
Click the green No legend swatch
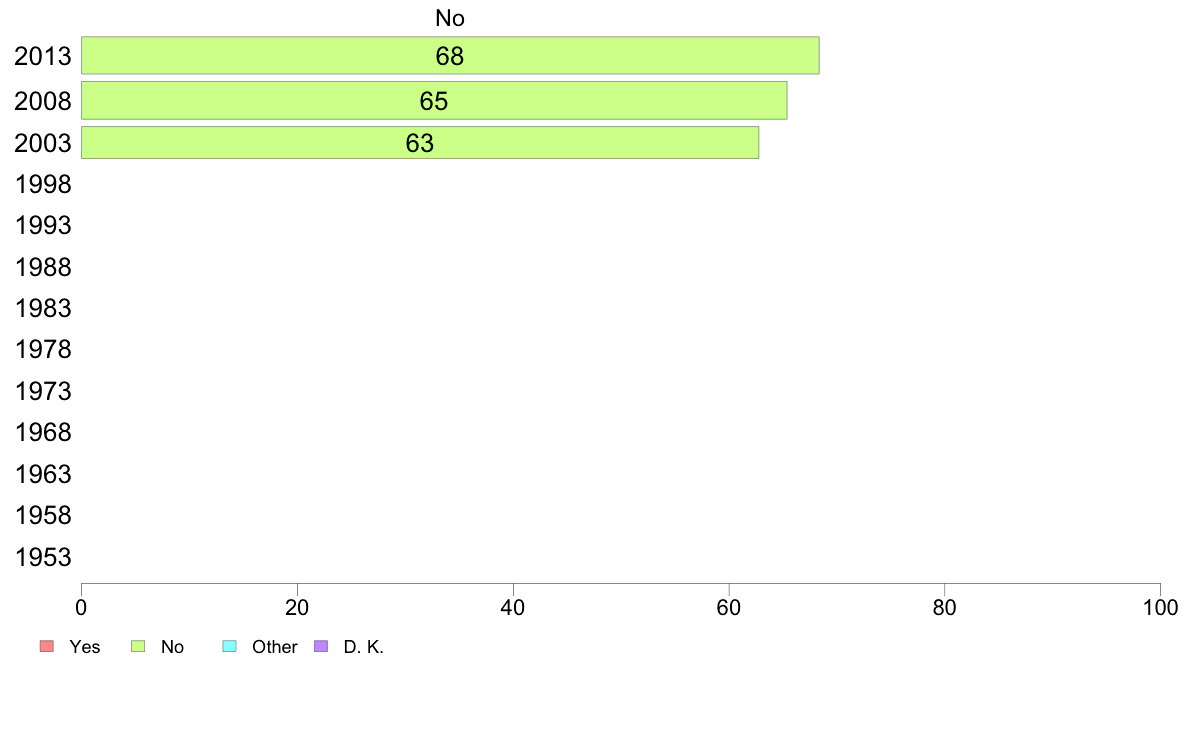[x=138, y=646]
